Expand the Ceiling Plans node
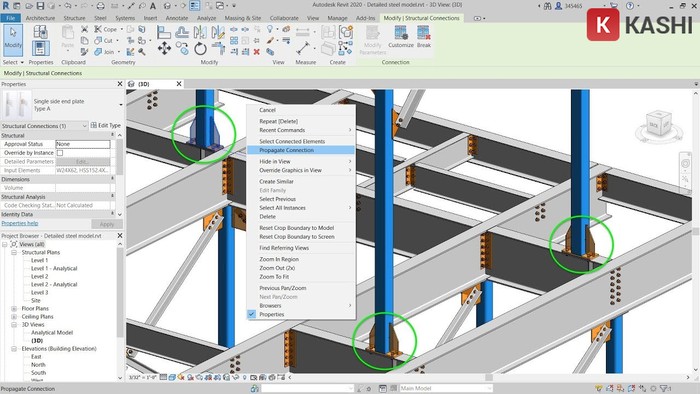 [x=14, y=316]
